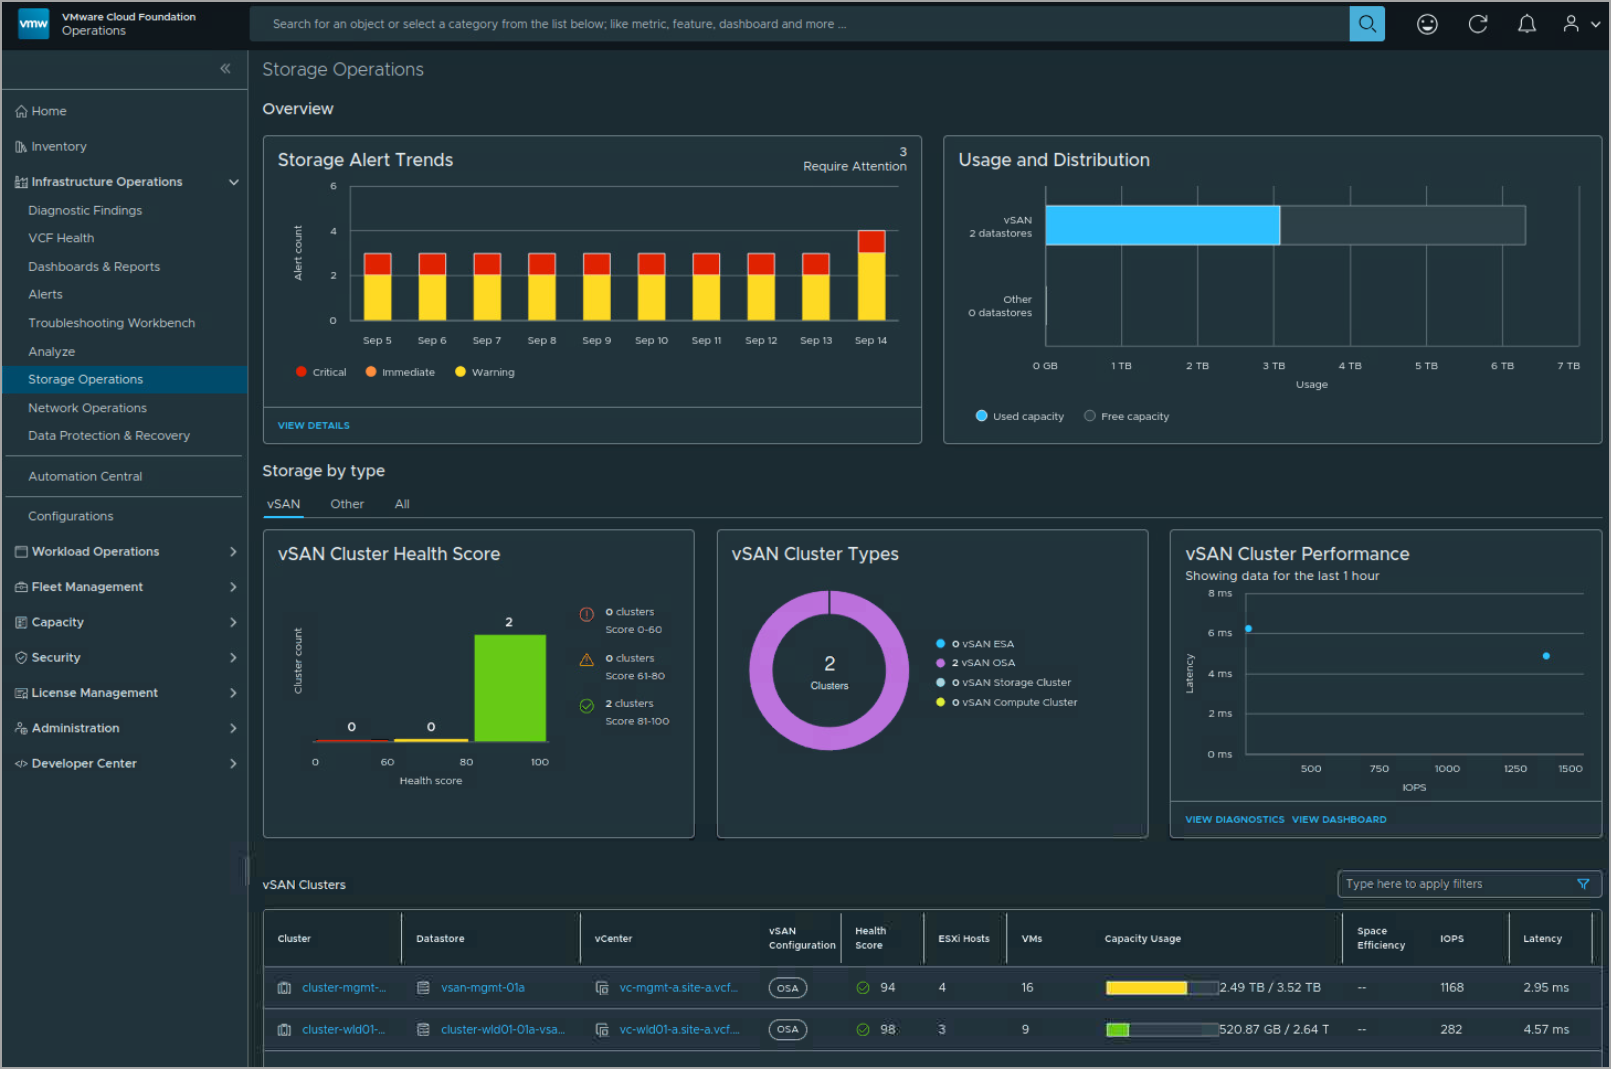Click the green score 81-100 check icon
This screenshot has height=1069, width=1611.
(x=587, y=706)
